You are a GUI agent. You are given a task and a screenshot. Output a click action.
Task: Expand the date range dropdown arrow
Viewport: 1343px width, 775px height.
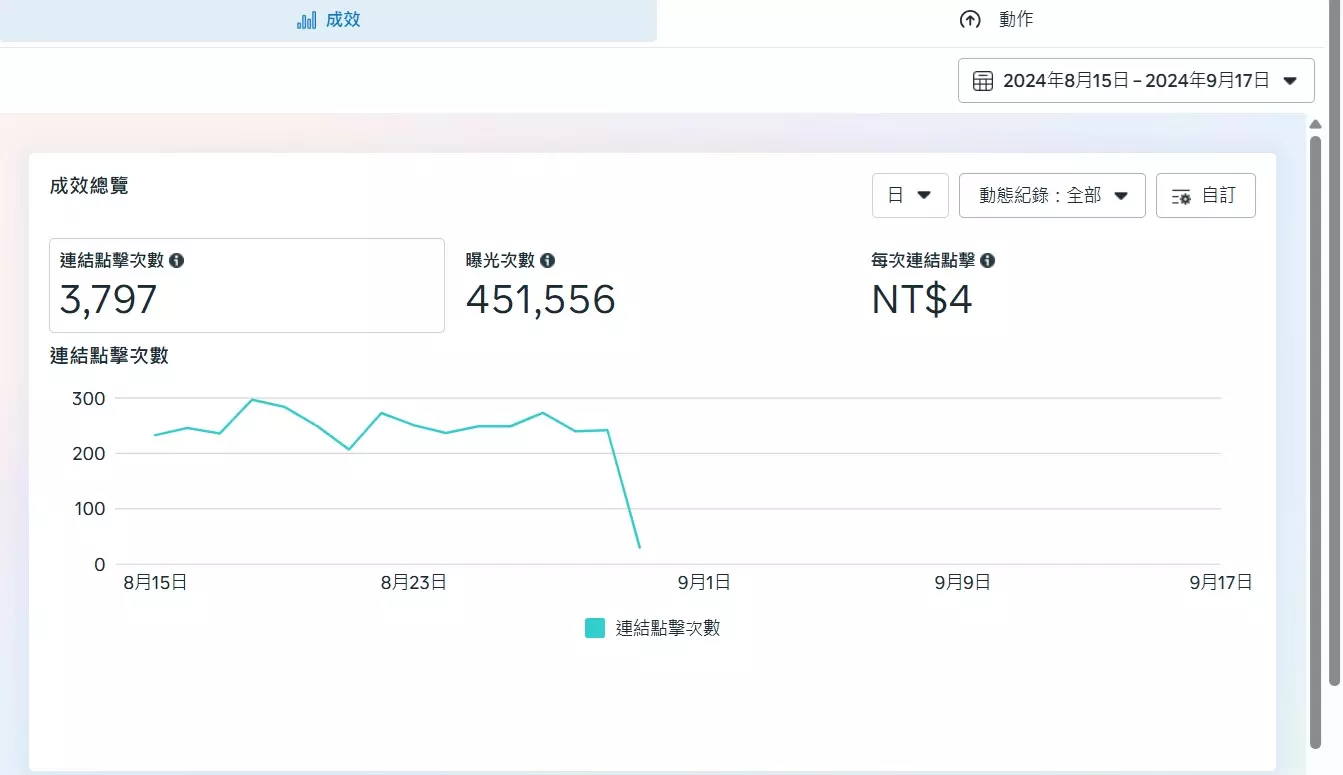(1290, 81)
